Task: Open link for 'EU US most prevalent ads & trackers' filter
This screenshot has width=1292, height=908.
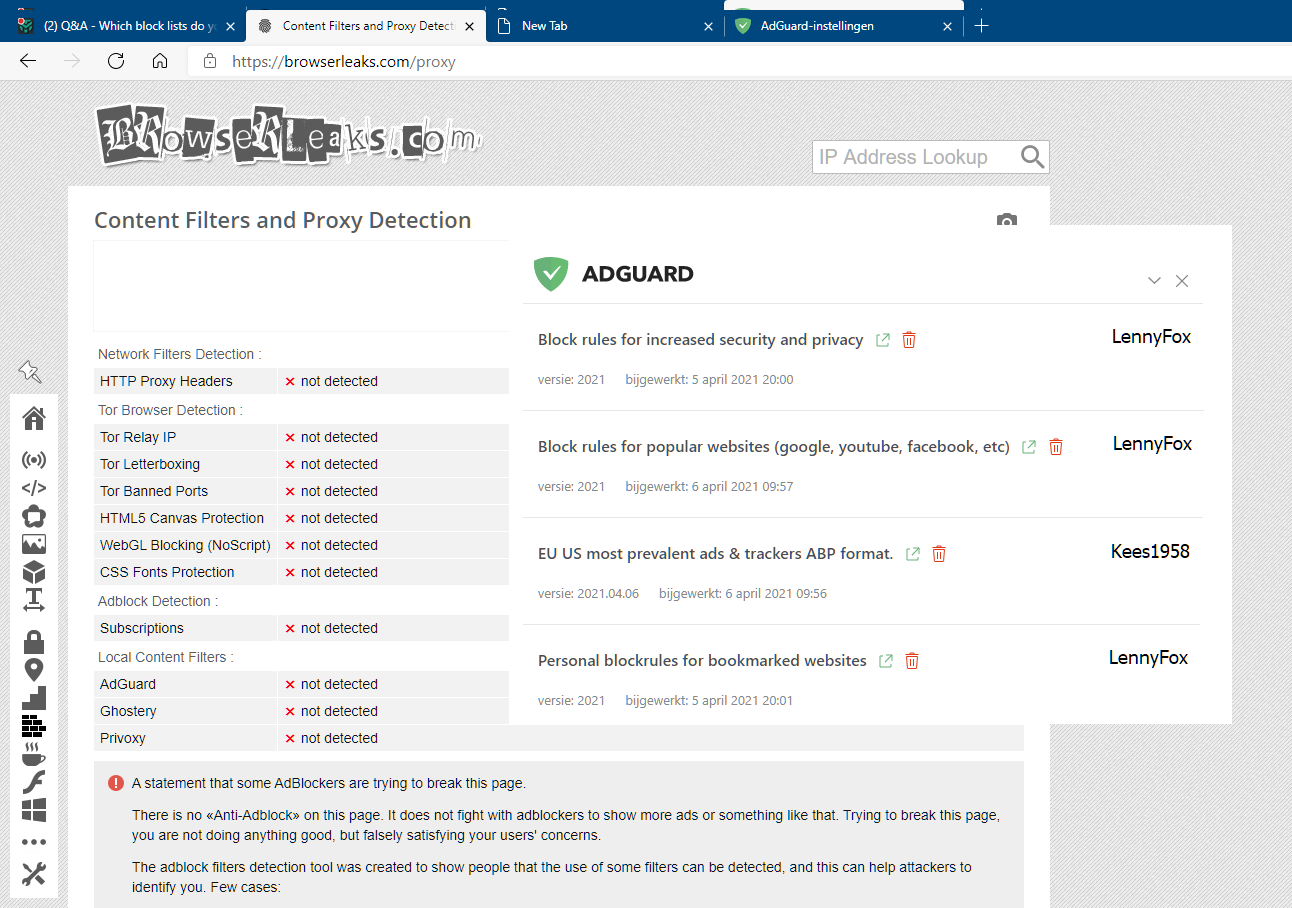Action: [913, 554]
